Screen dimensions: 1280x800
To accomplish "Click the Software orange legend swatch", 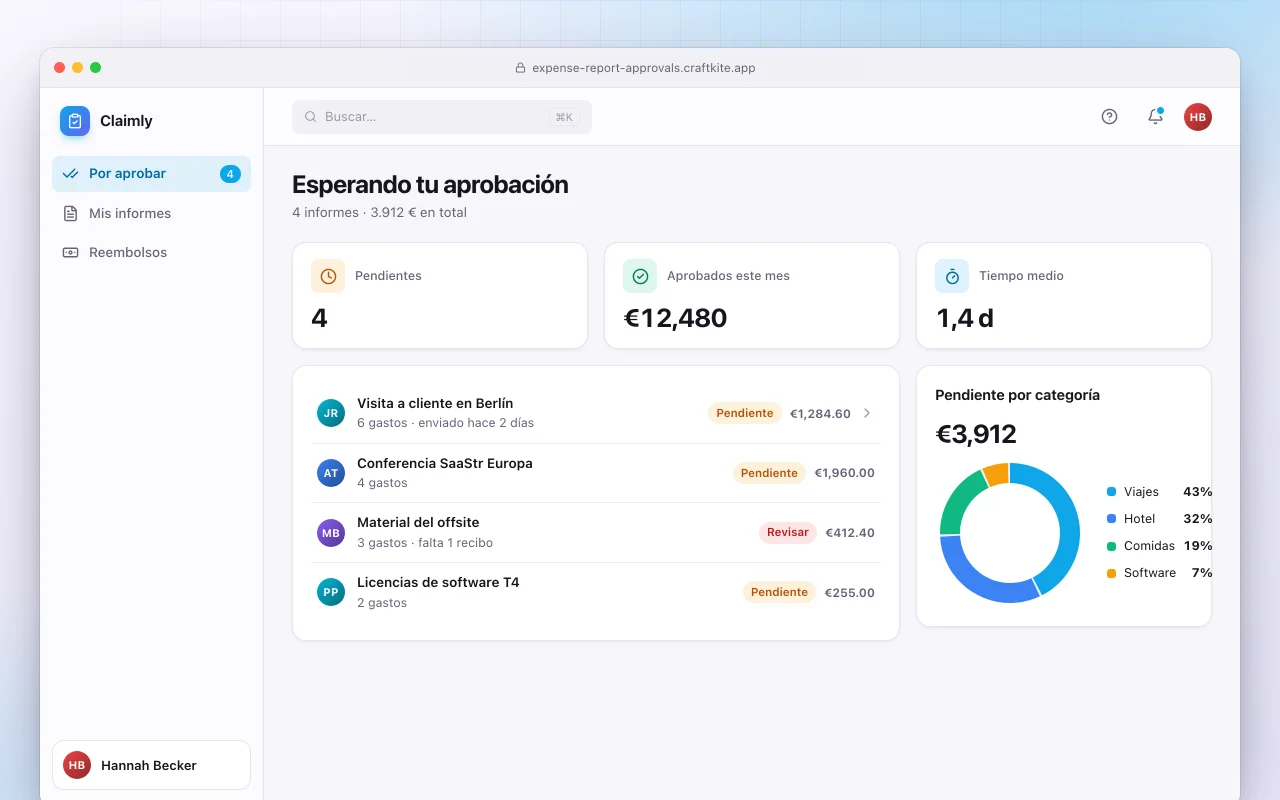I will 1111,573.
